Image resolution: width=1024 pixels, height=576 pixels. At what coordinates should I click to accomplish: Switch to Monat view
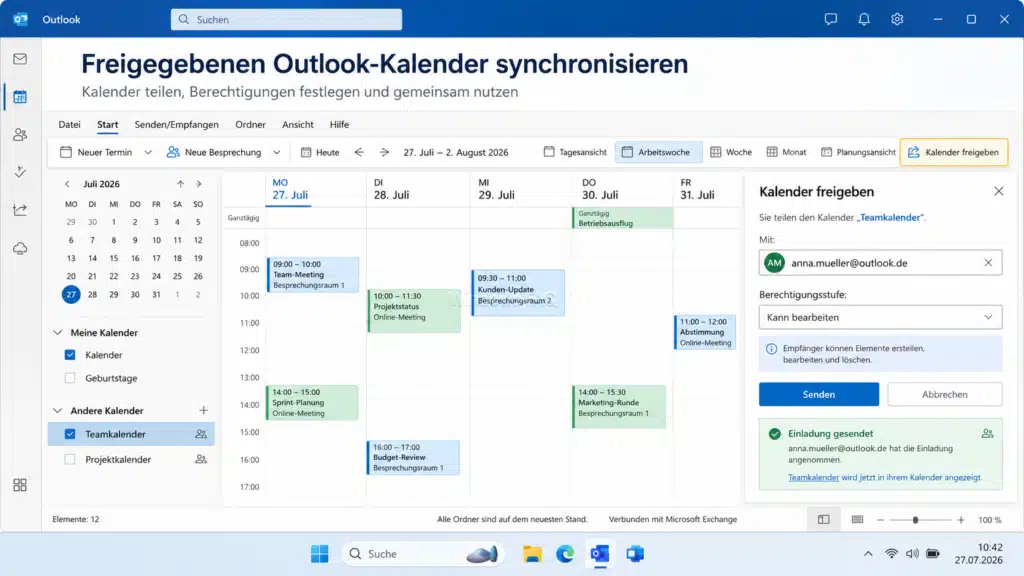point(786,152)
